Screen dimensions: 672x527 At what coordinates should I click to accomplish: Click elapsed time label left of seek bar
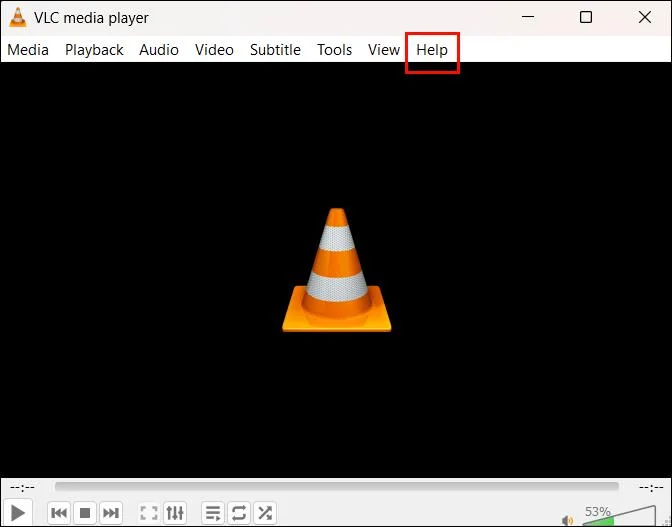coord(22,488)
